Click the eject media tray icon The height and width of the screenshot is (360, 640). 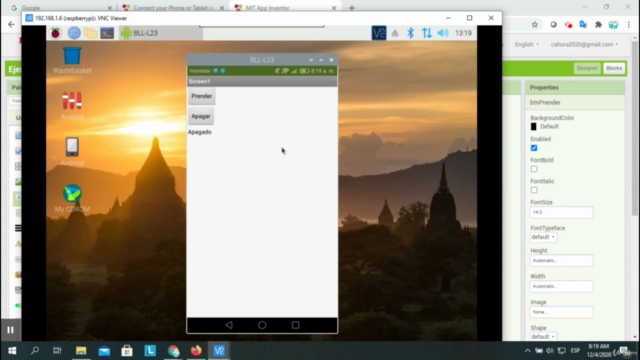coord(395,33)
